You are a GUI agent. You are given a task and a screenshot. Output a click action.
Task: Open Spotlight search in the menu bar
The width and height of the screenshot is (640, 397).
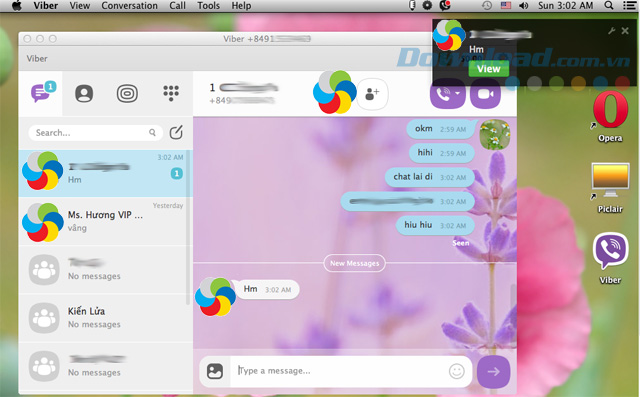click(609, 6)
